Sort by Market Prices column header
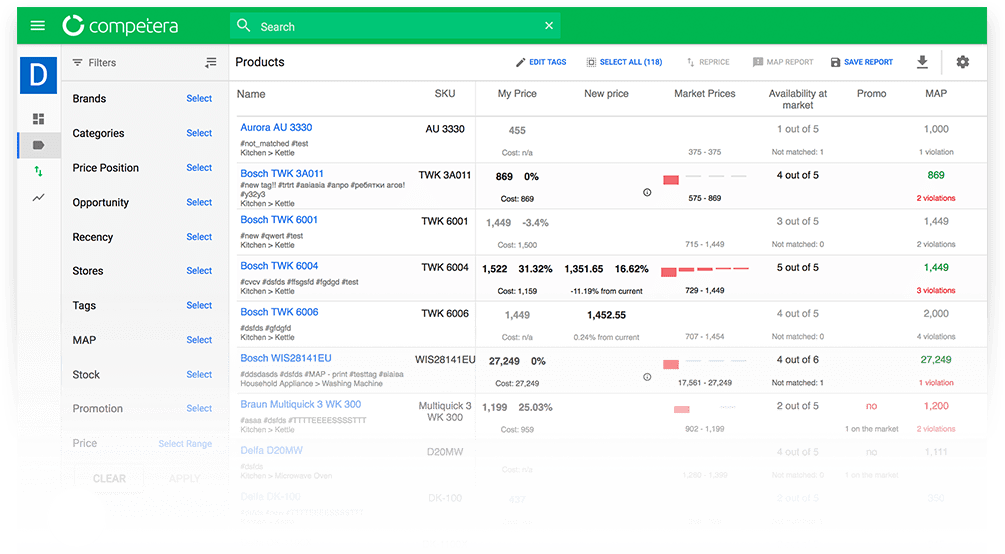 [x=704, y=94]
